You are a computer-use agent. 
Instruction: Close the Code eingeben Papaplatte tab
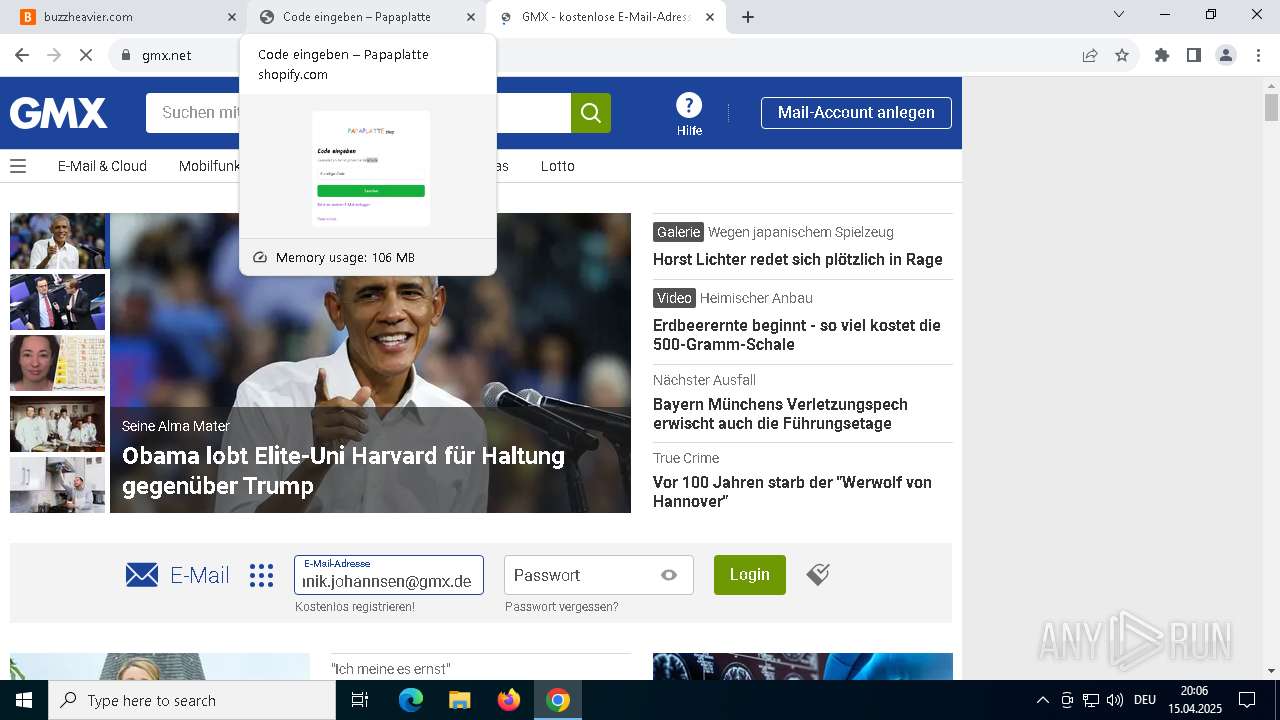coord(471,17)
